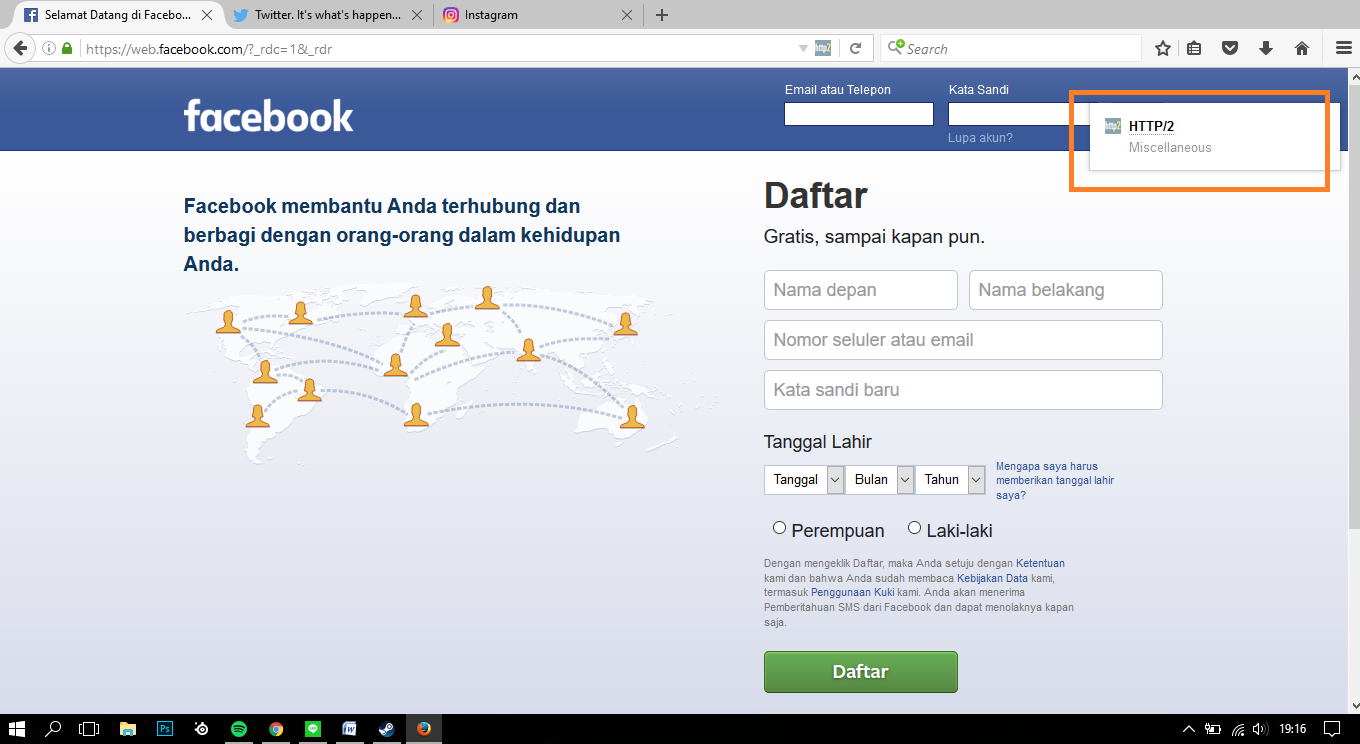The height and width of the screenshot is (744, 1360).
Task: Open the SteelSeries taskbar app icon
Action: tap(202, 729)
